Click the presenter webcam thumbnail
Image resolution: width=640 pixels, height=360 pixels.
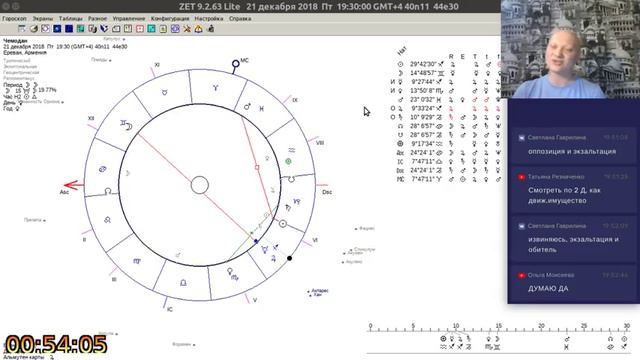pyautogui.click(x=570, y=49)
